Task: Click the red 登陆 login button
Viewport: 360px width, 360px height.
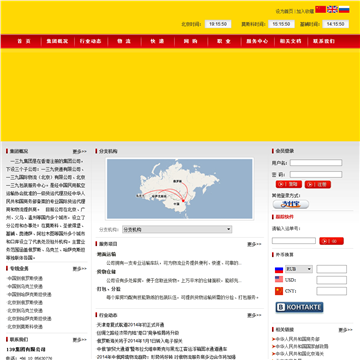Action: click(289, 184)
